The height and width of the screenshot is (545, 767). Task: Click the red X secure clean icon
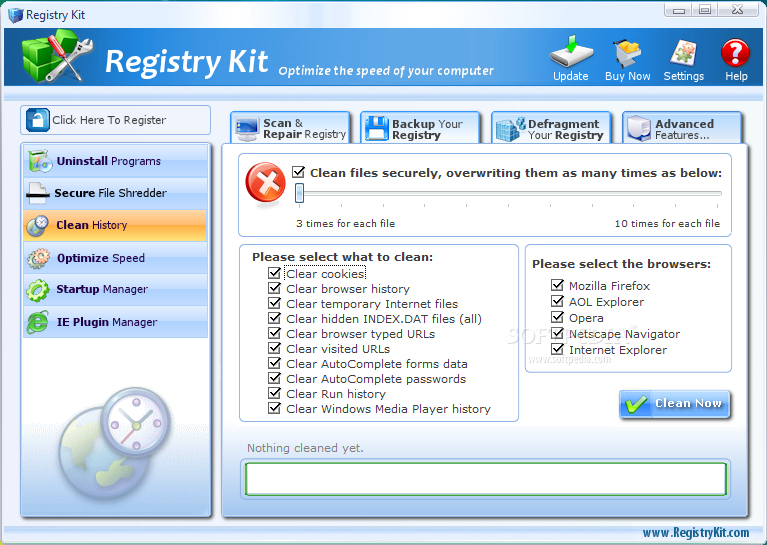(x=266, y=183)
